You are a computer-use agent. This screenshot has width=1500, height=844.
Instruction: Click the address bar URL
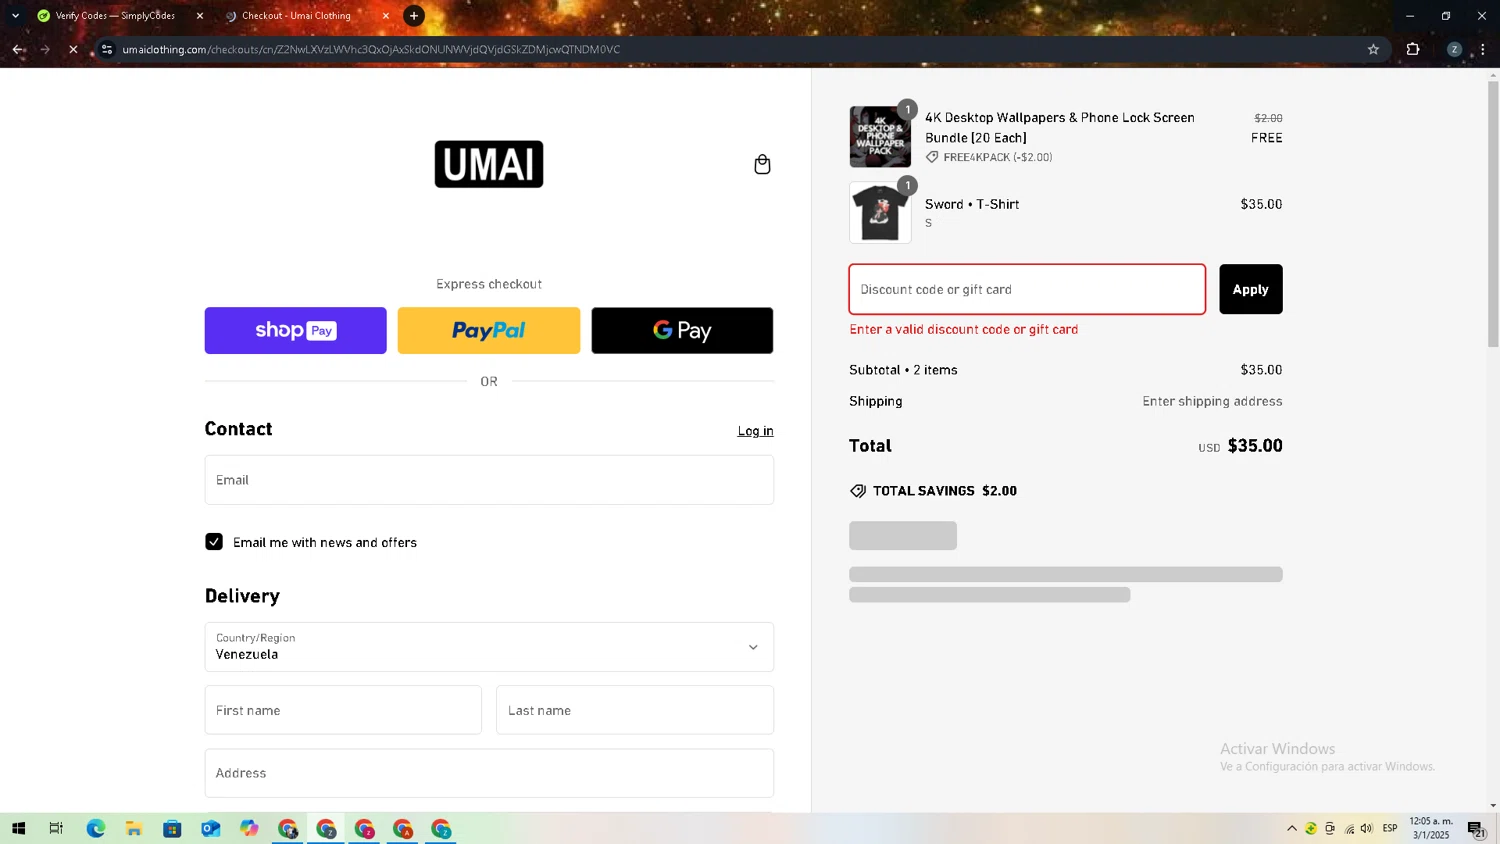point(371,49)
